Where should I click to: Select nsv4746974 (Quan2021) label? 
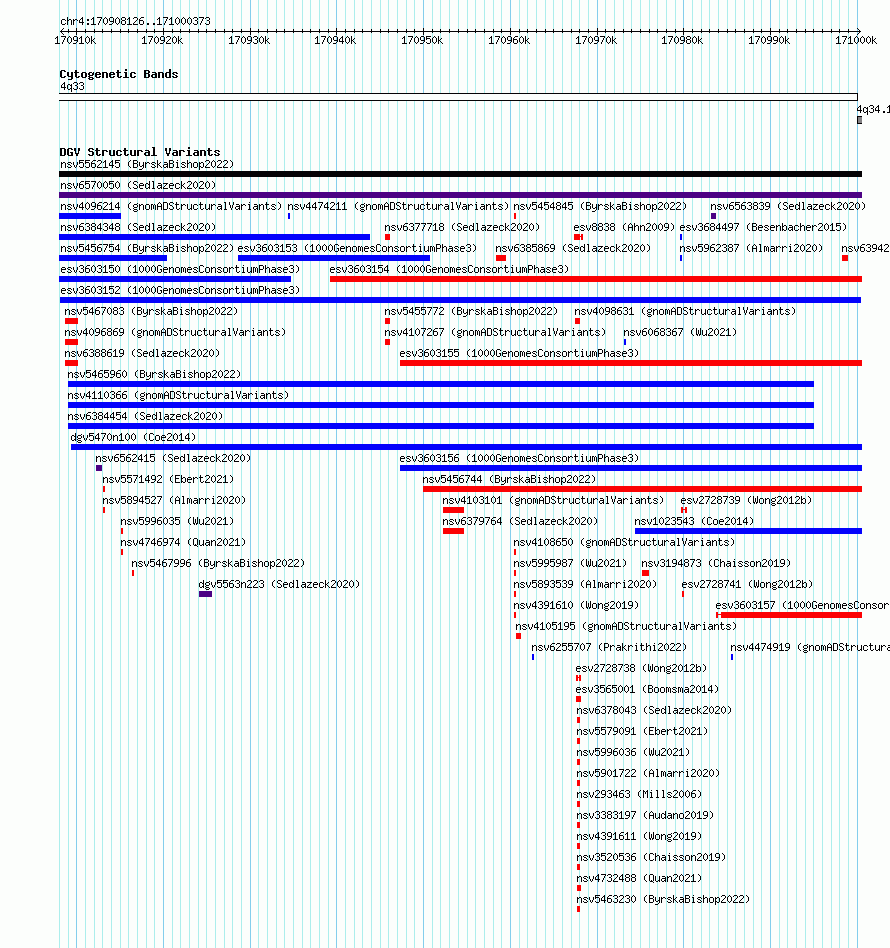(x=183, y=542)
